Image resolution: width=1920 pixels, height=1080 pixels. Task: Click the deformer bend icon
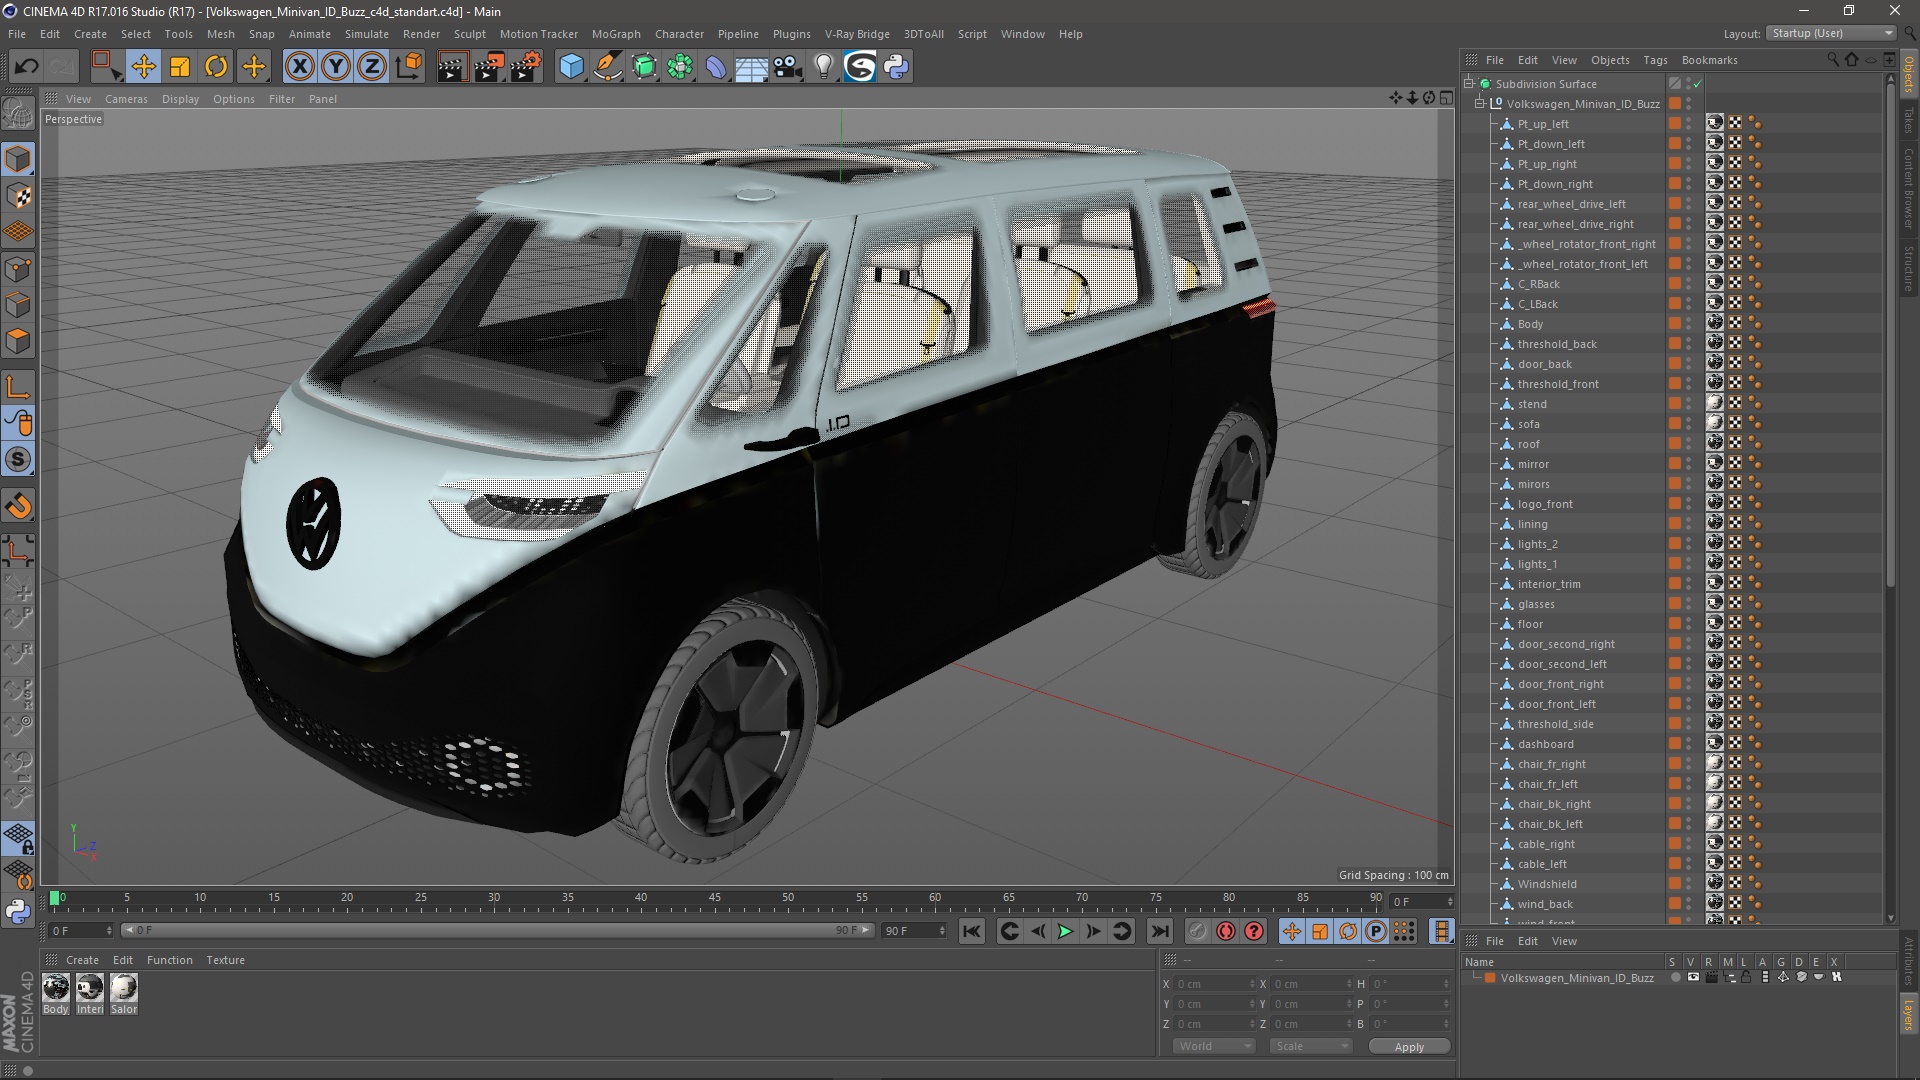coord(716,67)
